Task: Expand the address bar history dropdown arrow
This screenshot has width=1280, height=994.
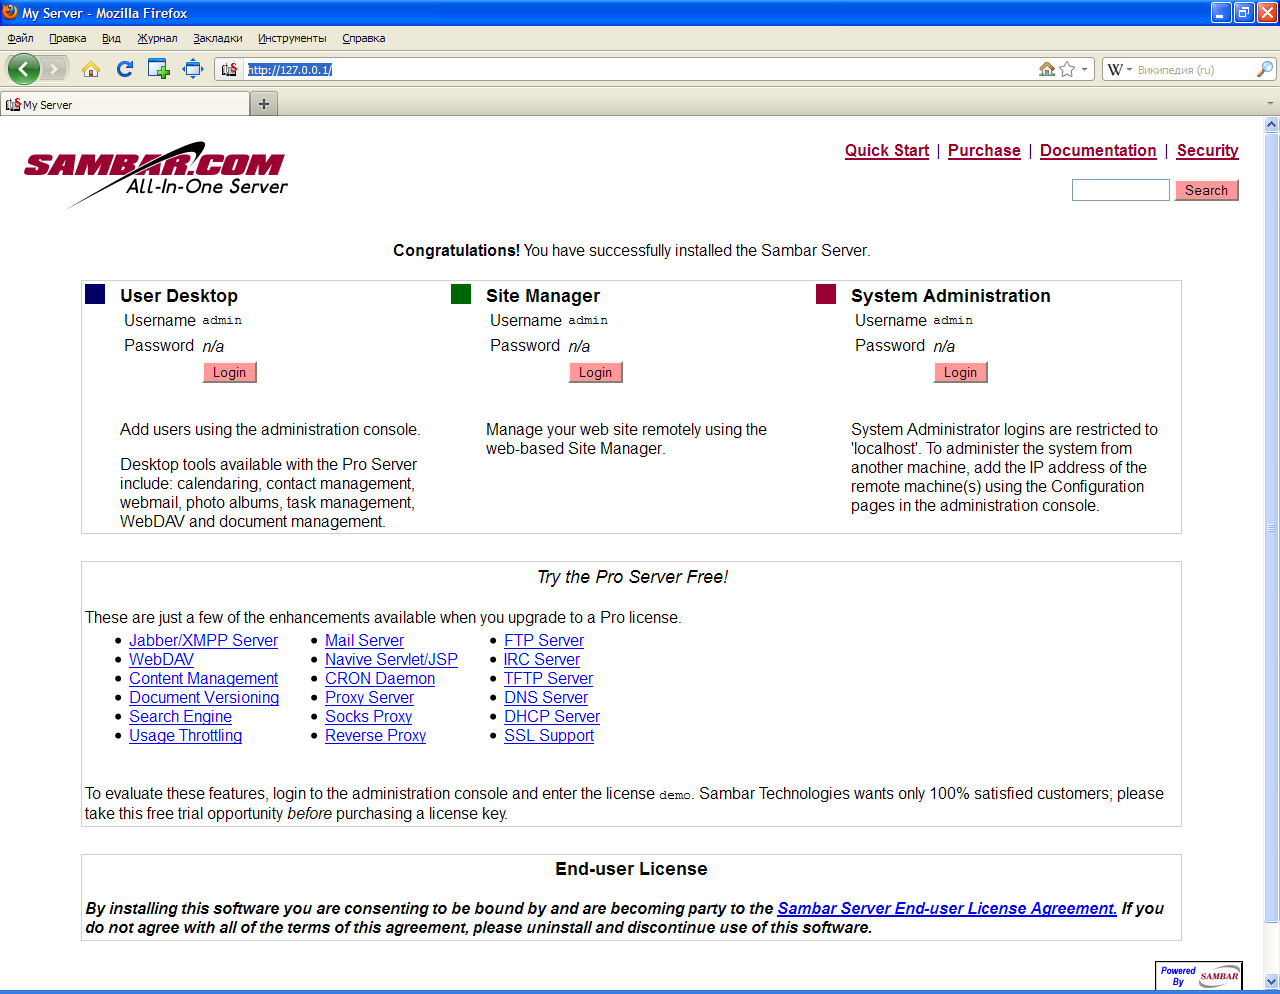Action: (1084, 69)
